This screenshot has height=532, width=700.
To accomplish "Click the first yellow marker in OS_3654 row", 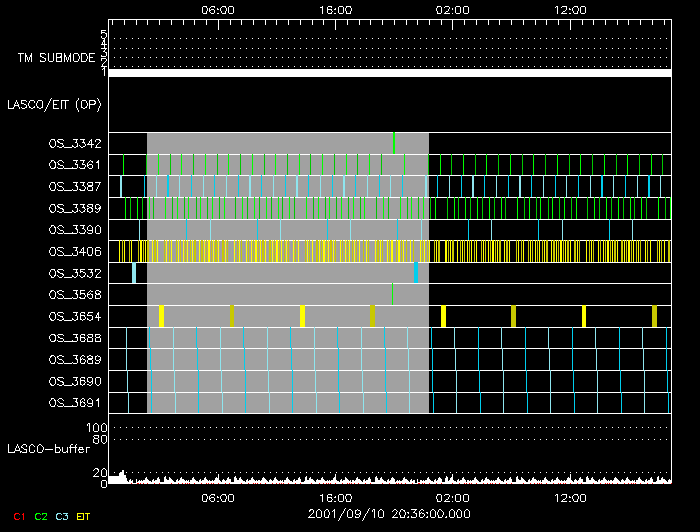I will tap(161, 316).
